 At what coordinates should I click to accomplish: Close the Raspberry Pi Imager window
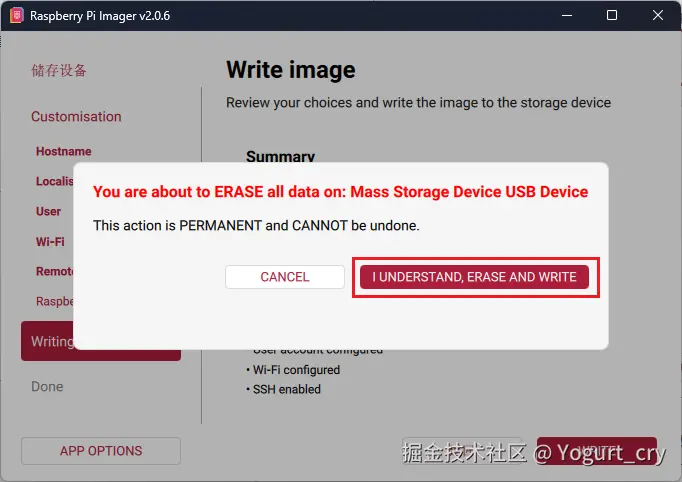(658, 15)
